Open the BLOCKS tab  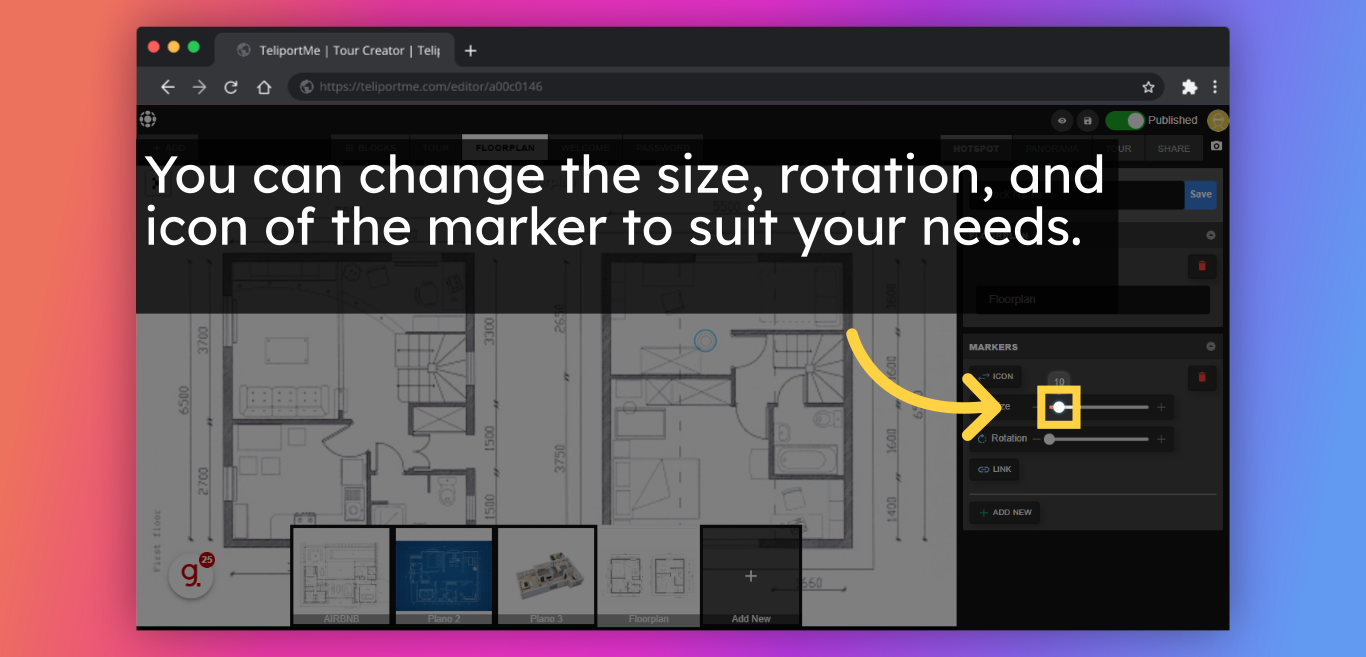coord(369,149)
